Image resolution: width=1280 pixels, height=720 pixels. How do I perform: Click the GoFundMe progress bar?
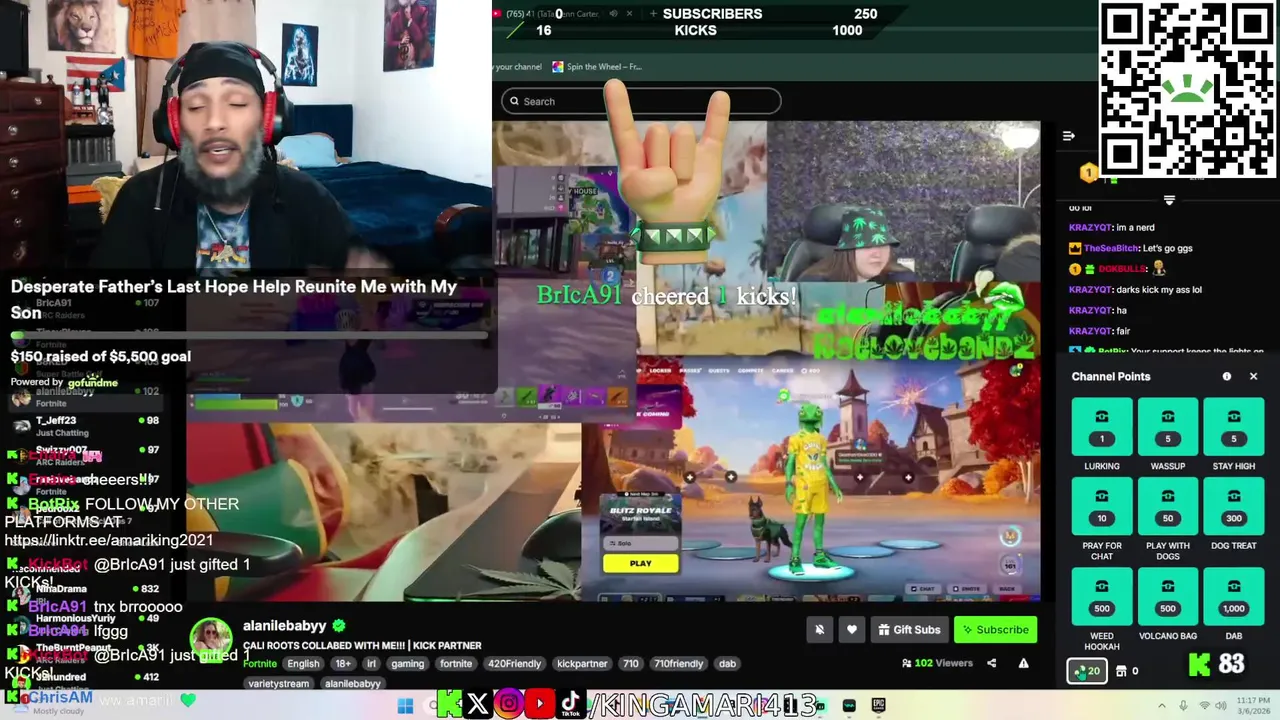(x=249, y=336)
